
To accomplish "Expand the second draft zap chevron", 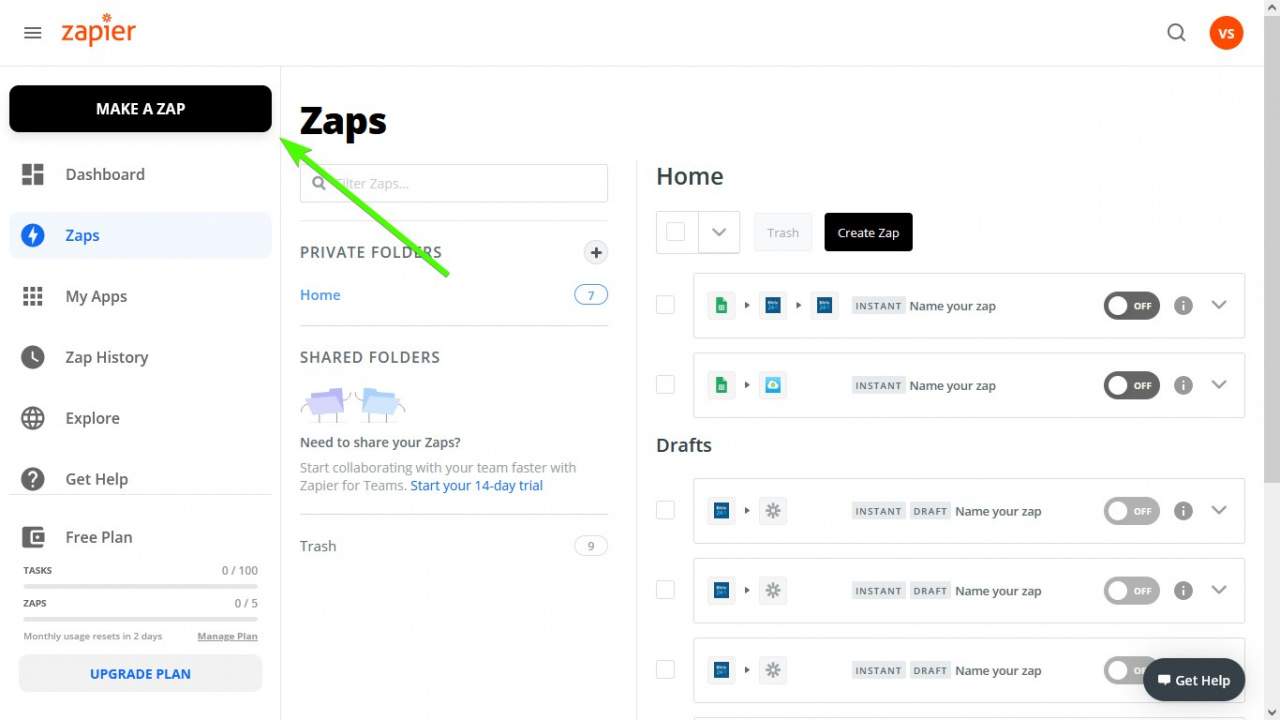I will click(x=1219, y=590).
